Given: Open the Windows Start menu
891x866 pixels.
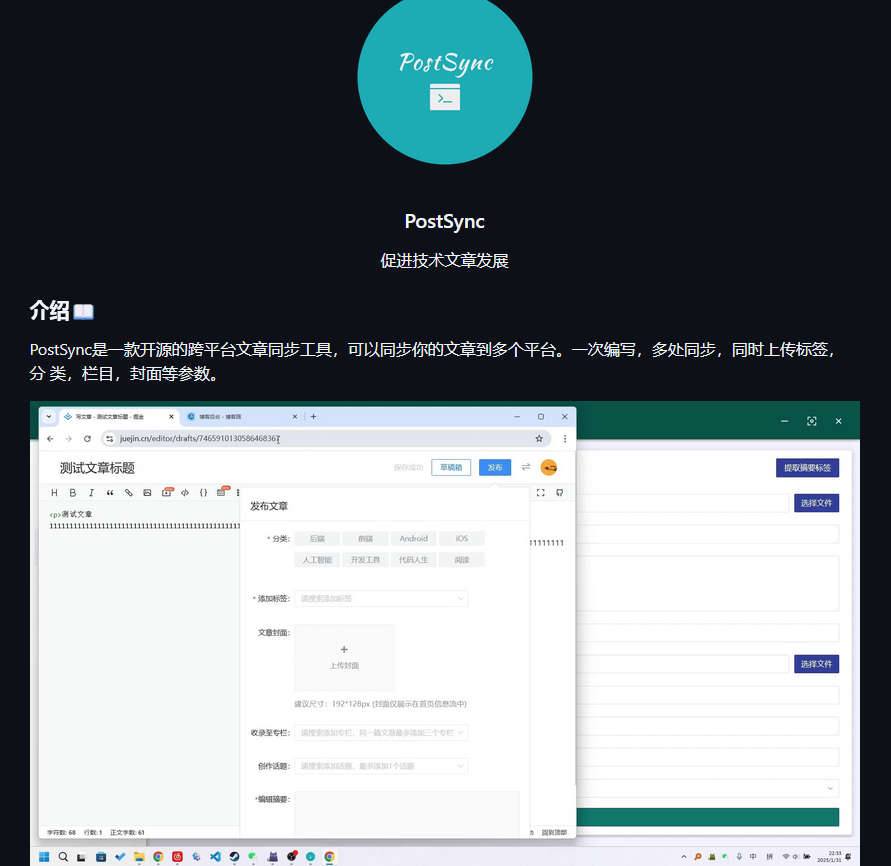Looking at the screenshot, I should click(44, 856).
